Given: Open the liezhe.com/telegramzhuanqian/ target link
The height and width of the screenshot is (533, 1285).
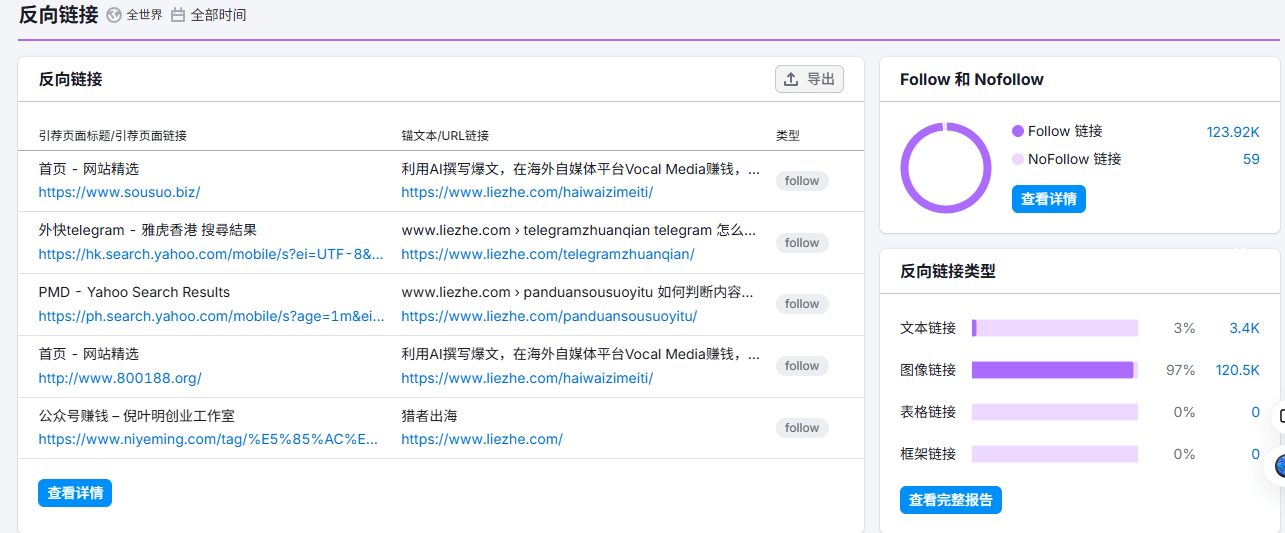Looking at the screenshot, I should coord(548,254).
